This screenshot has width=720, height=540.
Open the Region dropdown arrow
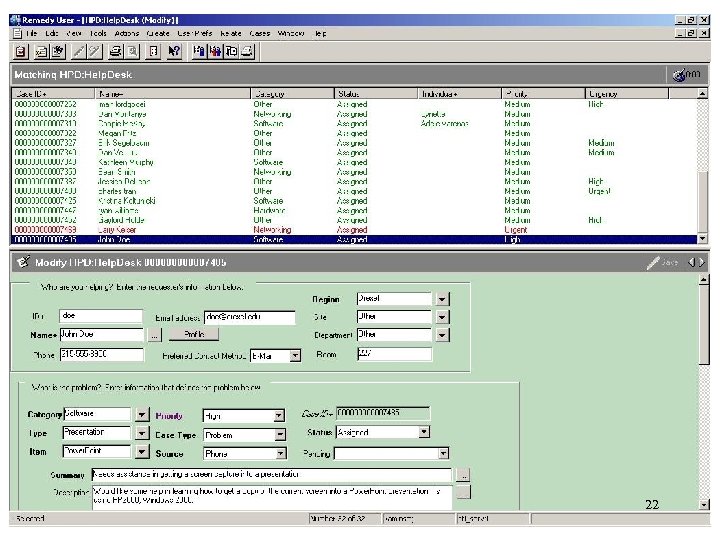443,299
